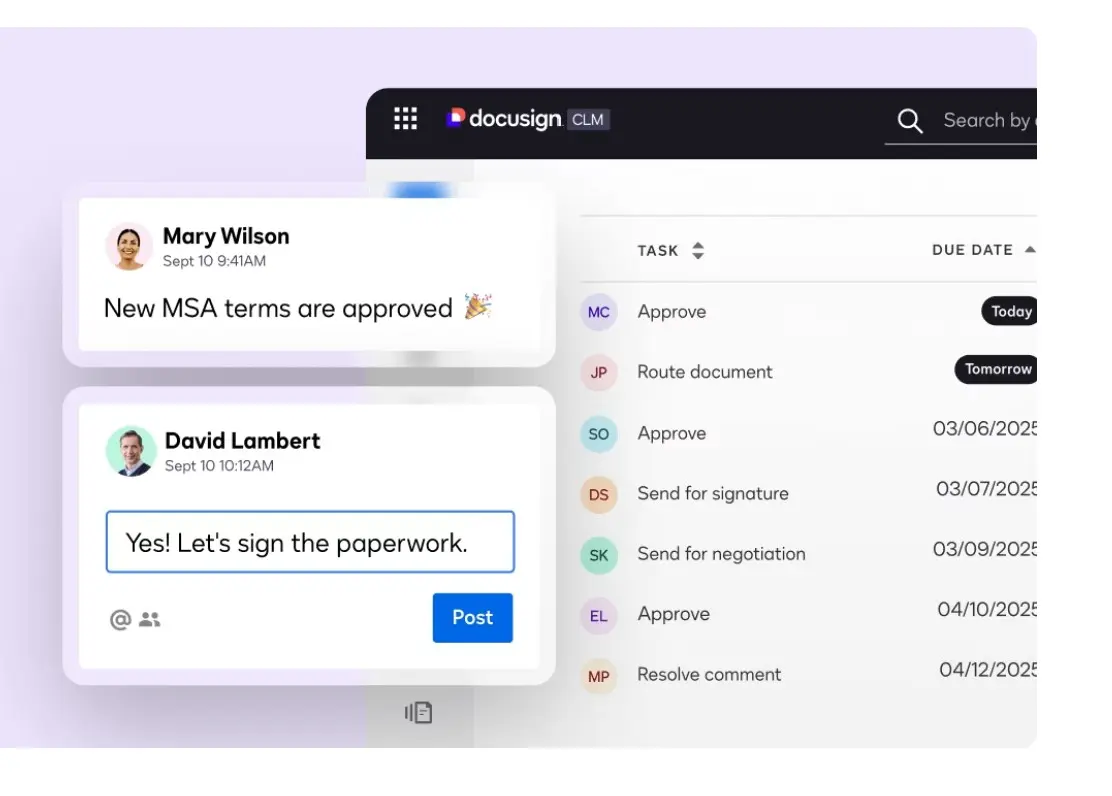Click the add people icon
This screenshot has width=1112, height=796.
150,620
